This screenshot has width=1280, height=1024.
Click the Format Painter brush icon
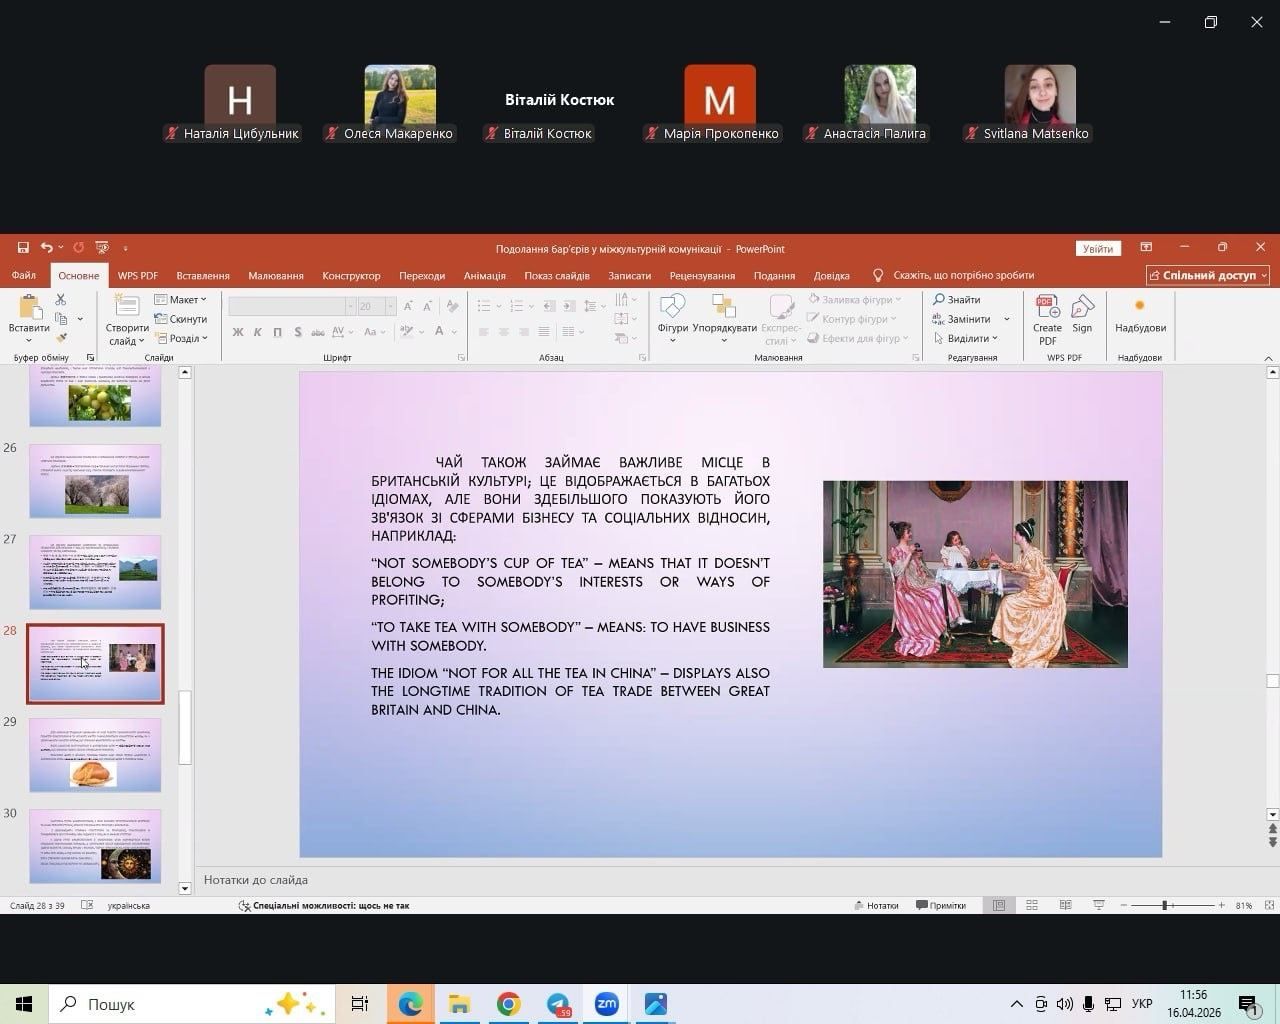click(61, 339)
